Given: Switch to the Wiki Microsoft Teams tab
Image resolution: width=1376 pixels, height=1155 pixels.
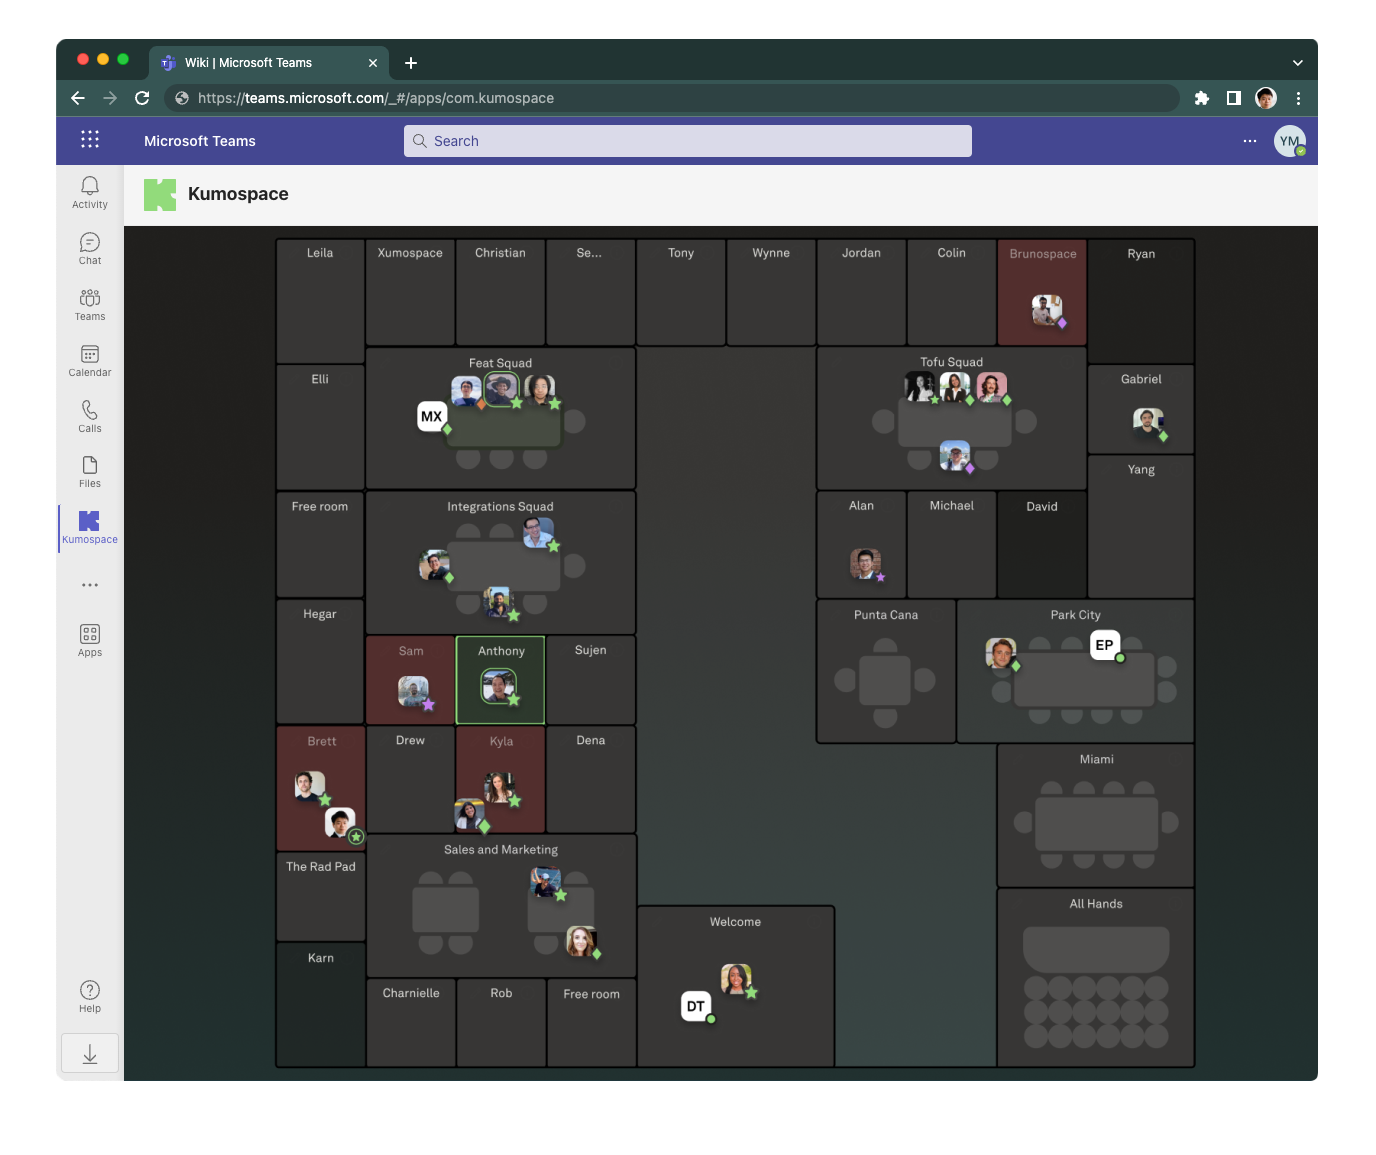Looking at the screenshot, I should coord(250,62).
